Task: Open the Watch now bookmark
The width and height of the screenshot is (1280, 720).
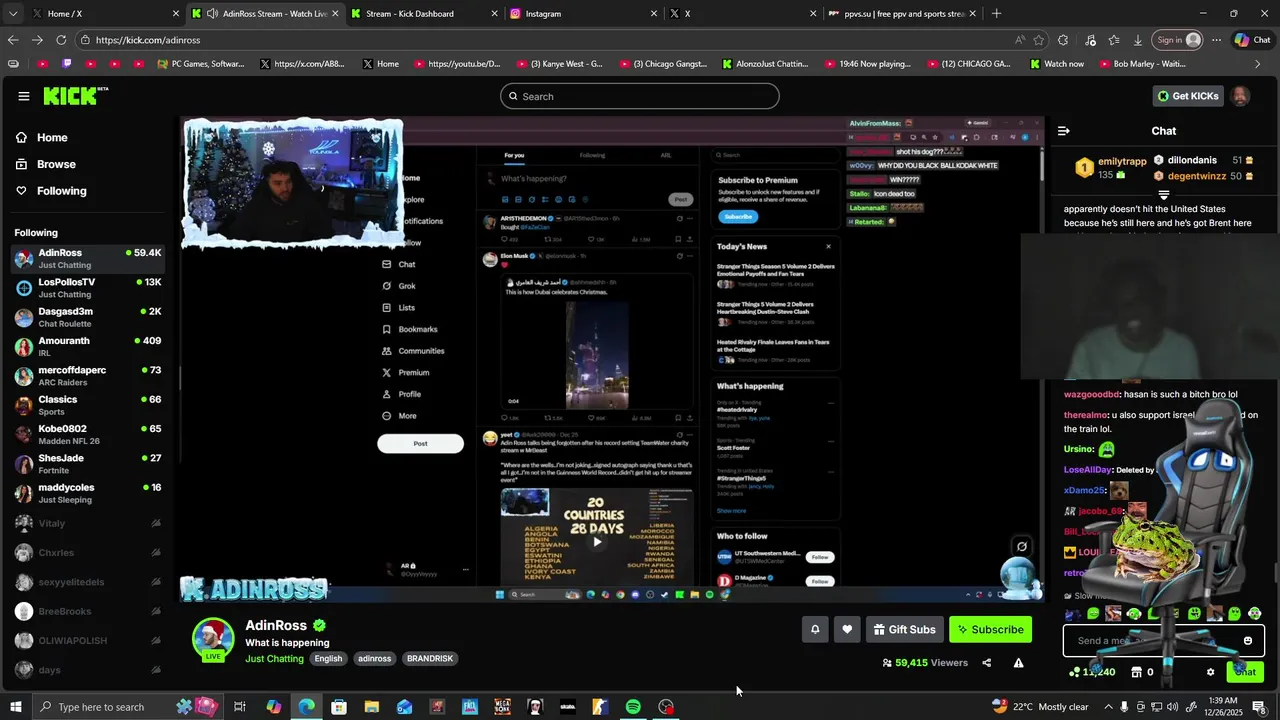Action: tap(1056, 64)
